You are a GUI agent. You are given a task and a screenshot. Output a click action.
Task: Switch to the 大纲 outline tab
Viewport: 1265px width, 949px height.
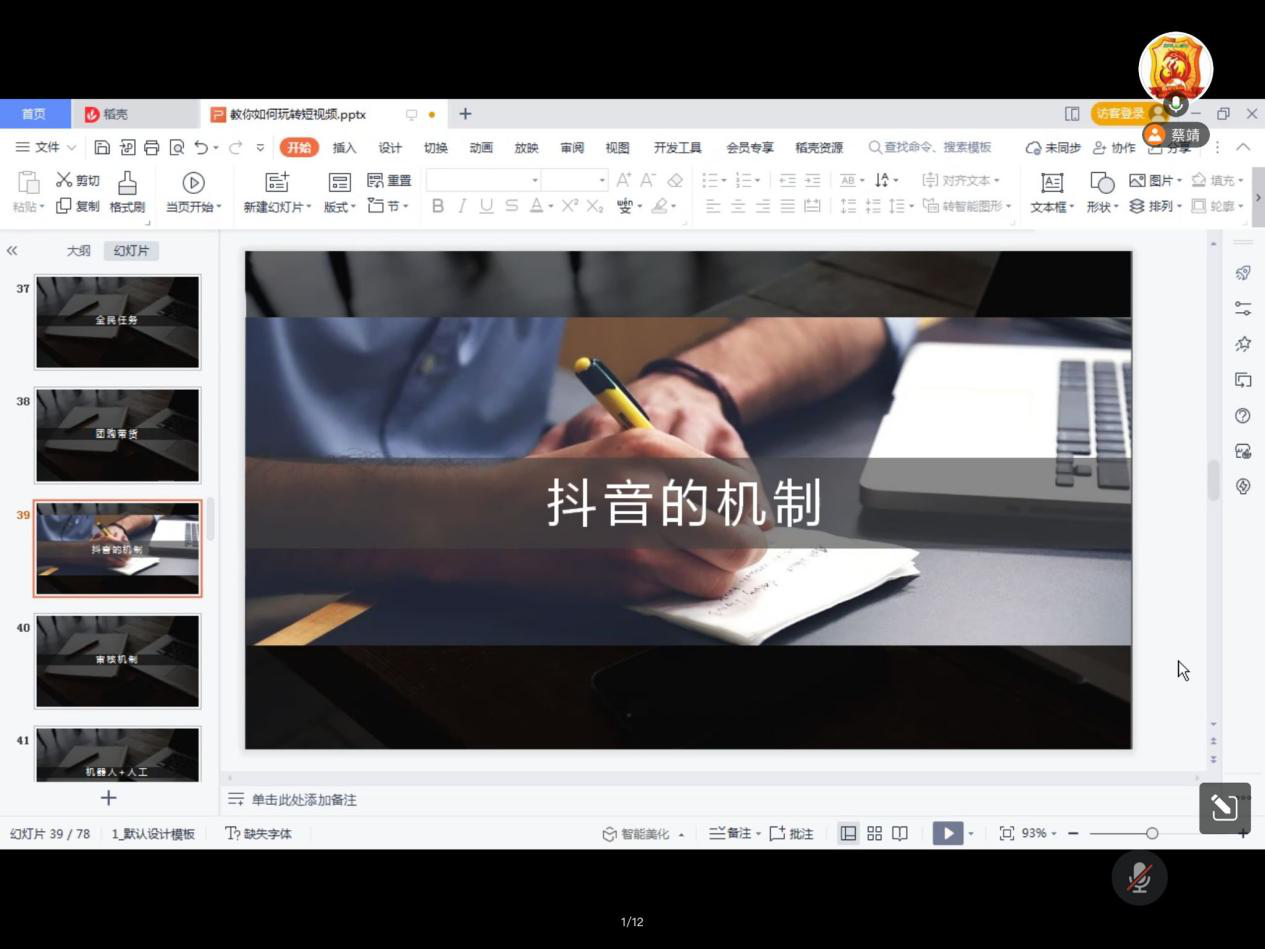[x=78, y=251]
